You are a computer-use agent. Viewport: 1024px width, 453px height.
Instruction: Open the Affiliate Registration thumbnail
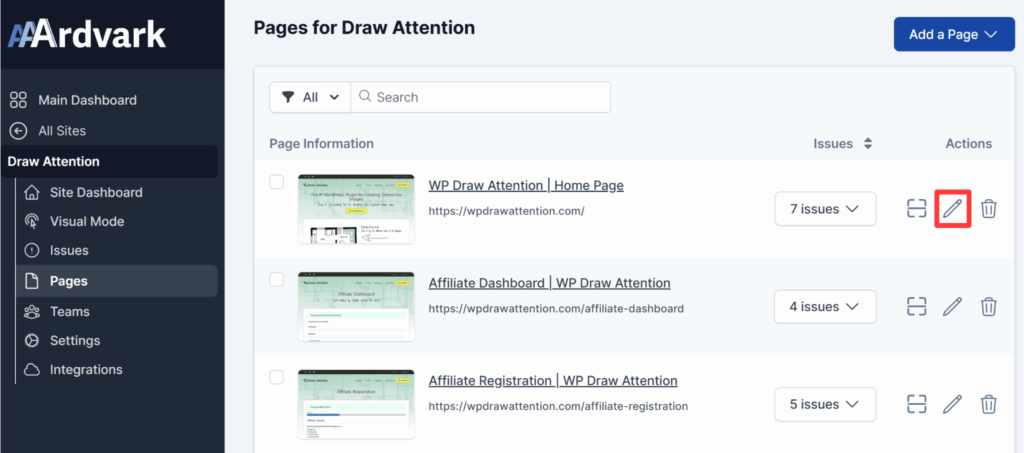click(x=356, y=404)
